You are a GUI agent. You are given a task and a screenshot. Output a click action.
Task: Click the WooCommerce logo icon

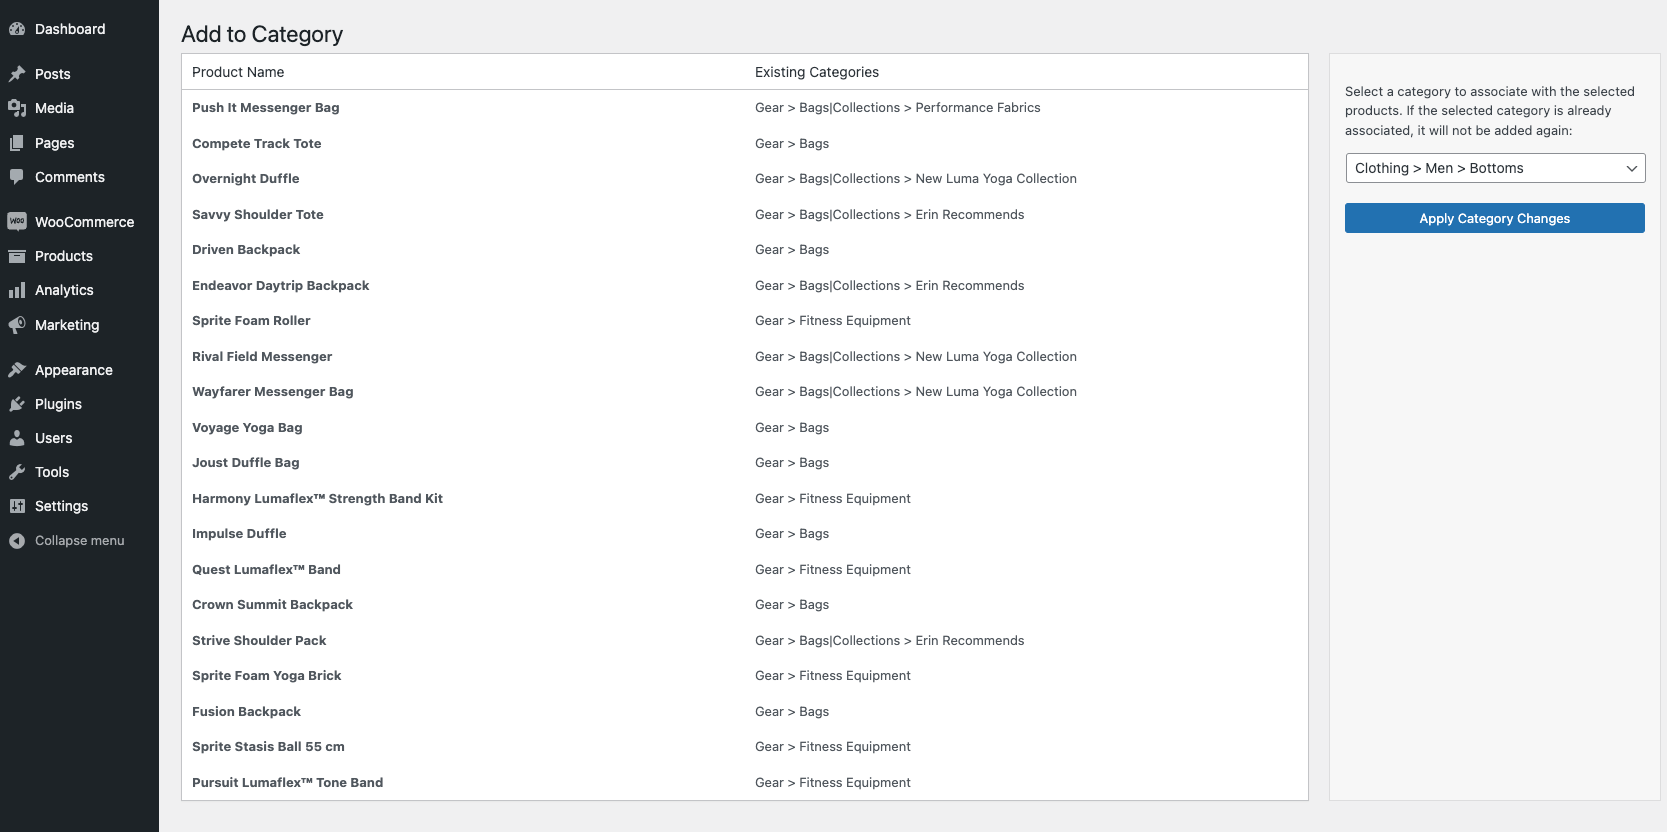point(17,222)
